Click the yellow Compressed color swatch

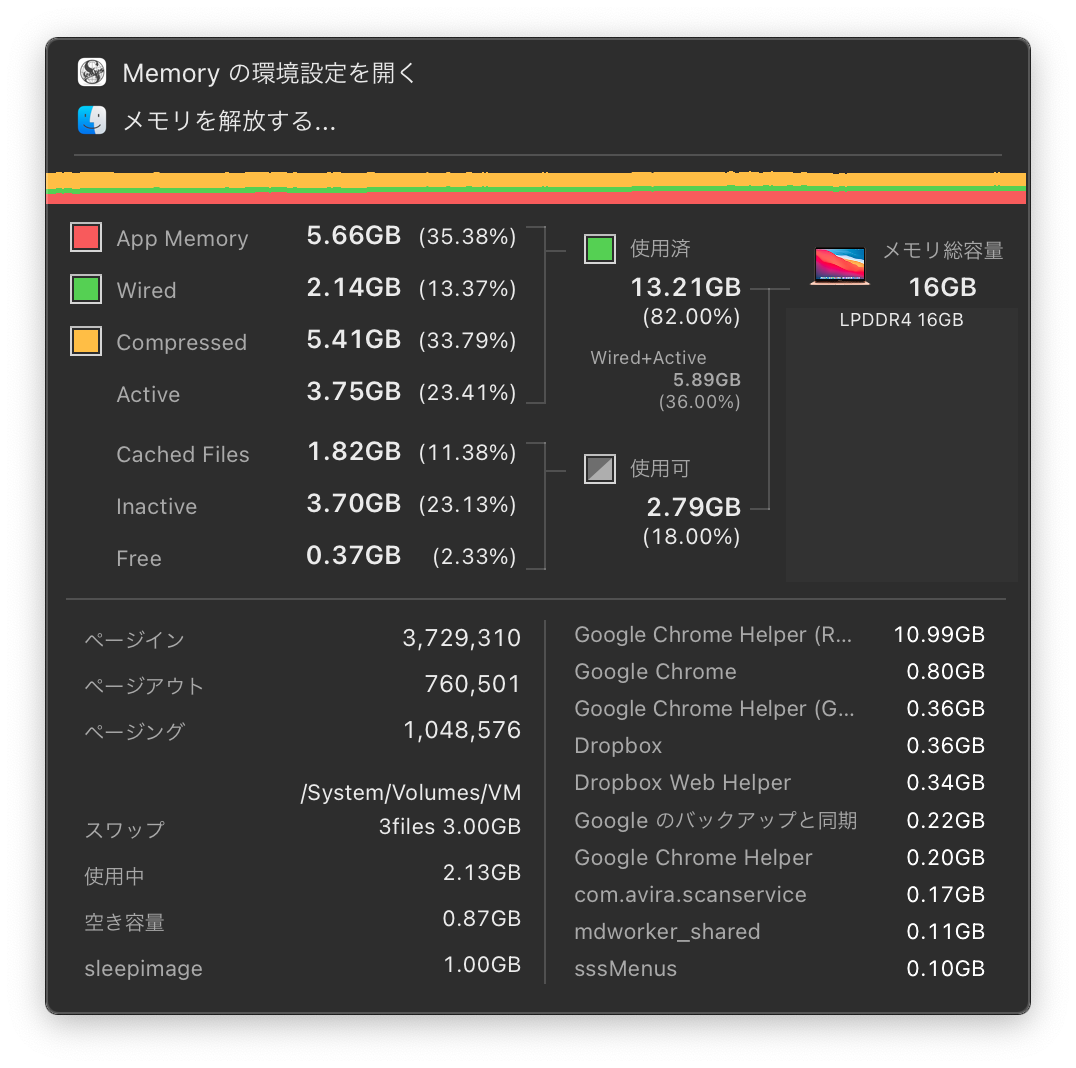pos(86,341)
